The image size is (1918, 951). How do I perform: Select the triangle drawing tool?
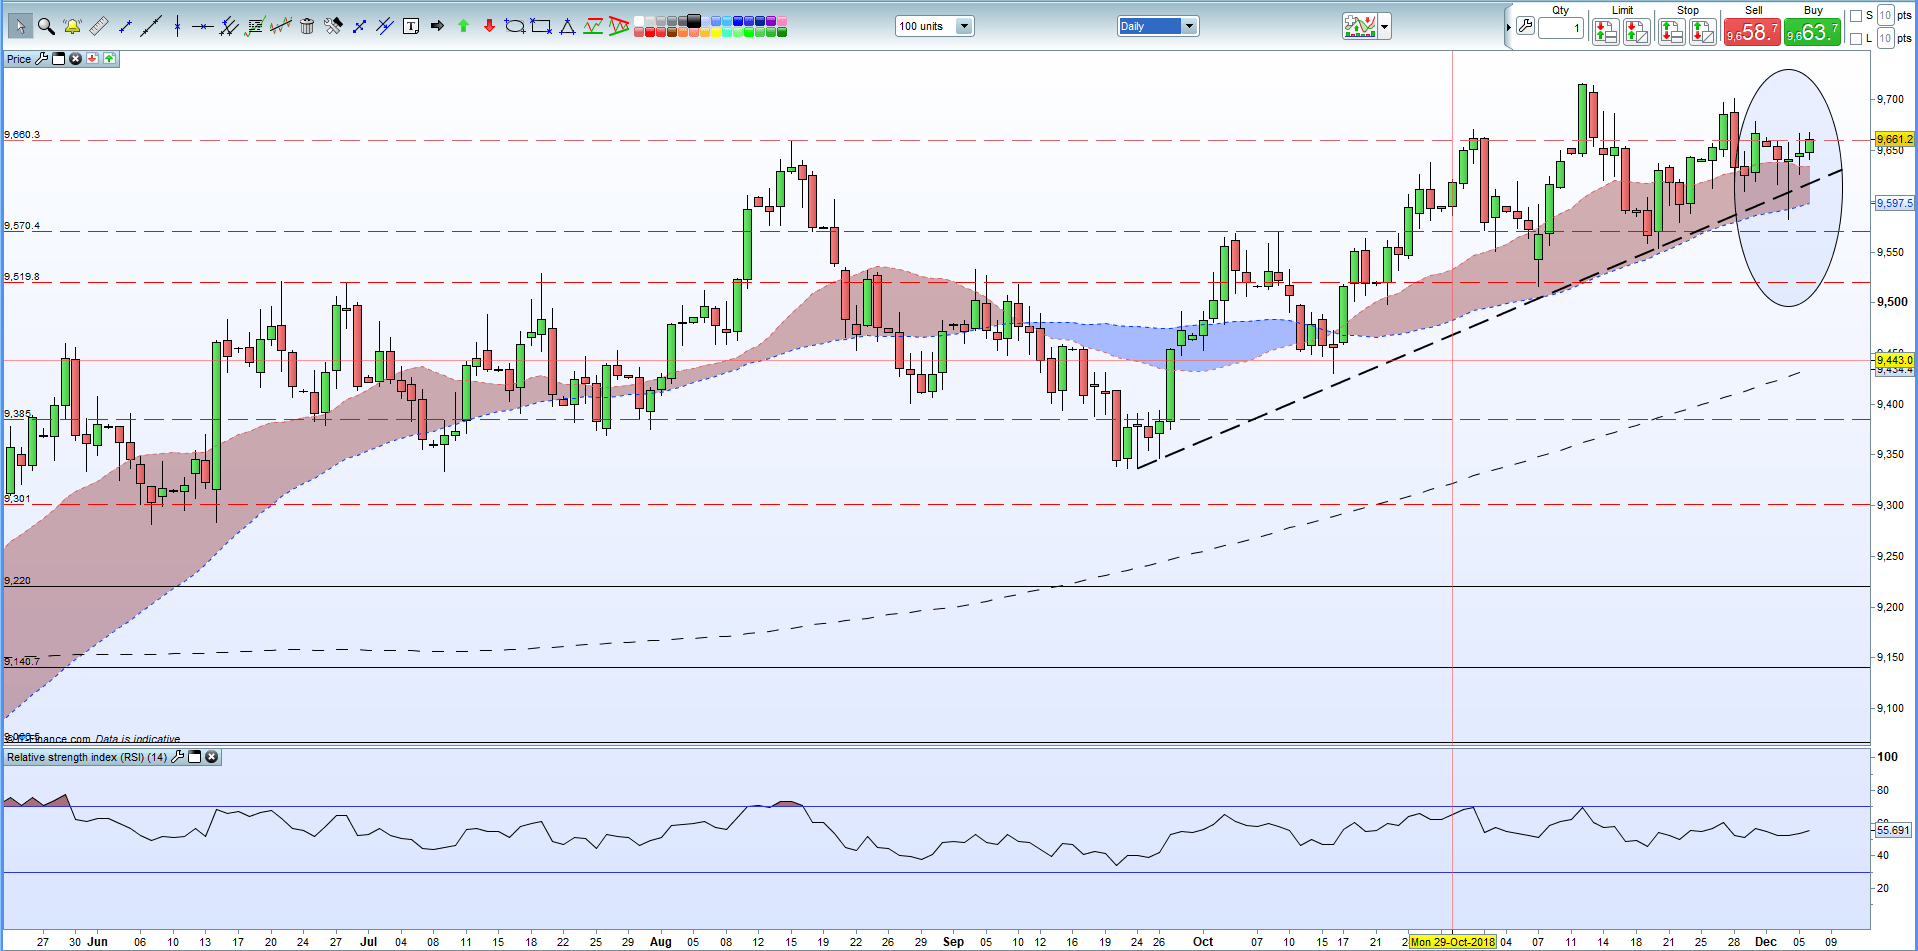pos(567,26)
